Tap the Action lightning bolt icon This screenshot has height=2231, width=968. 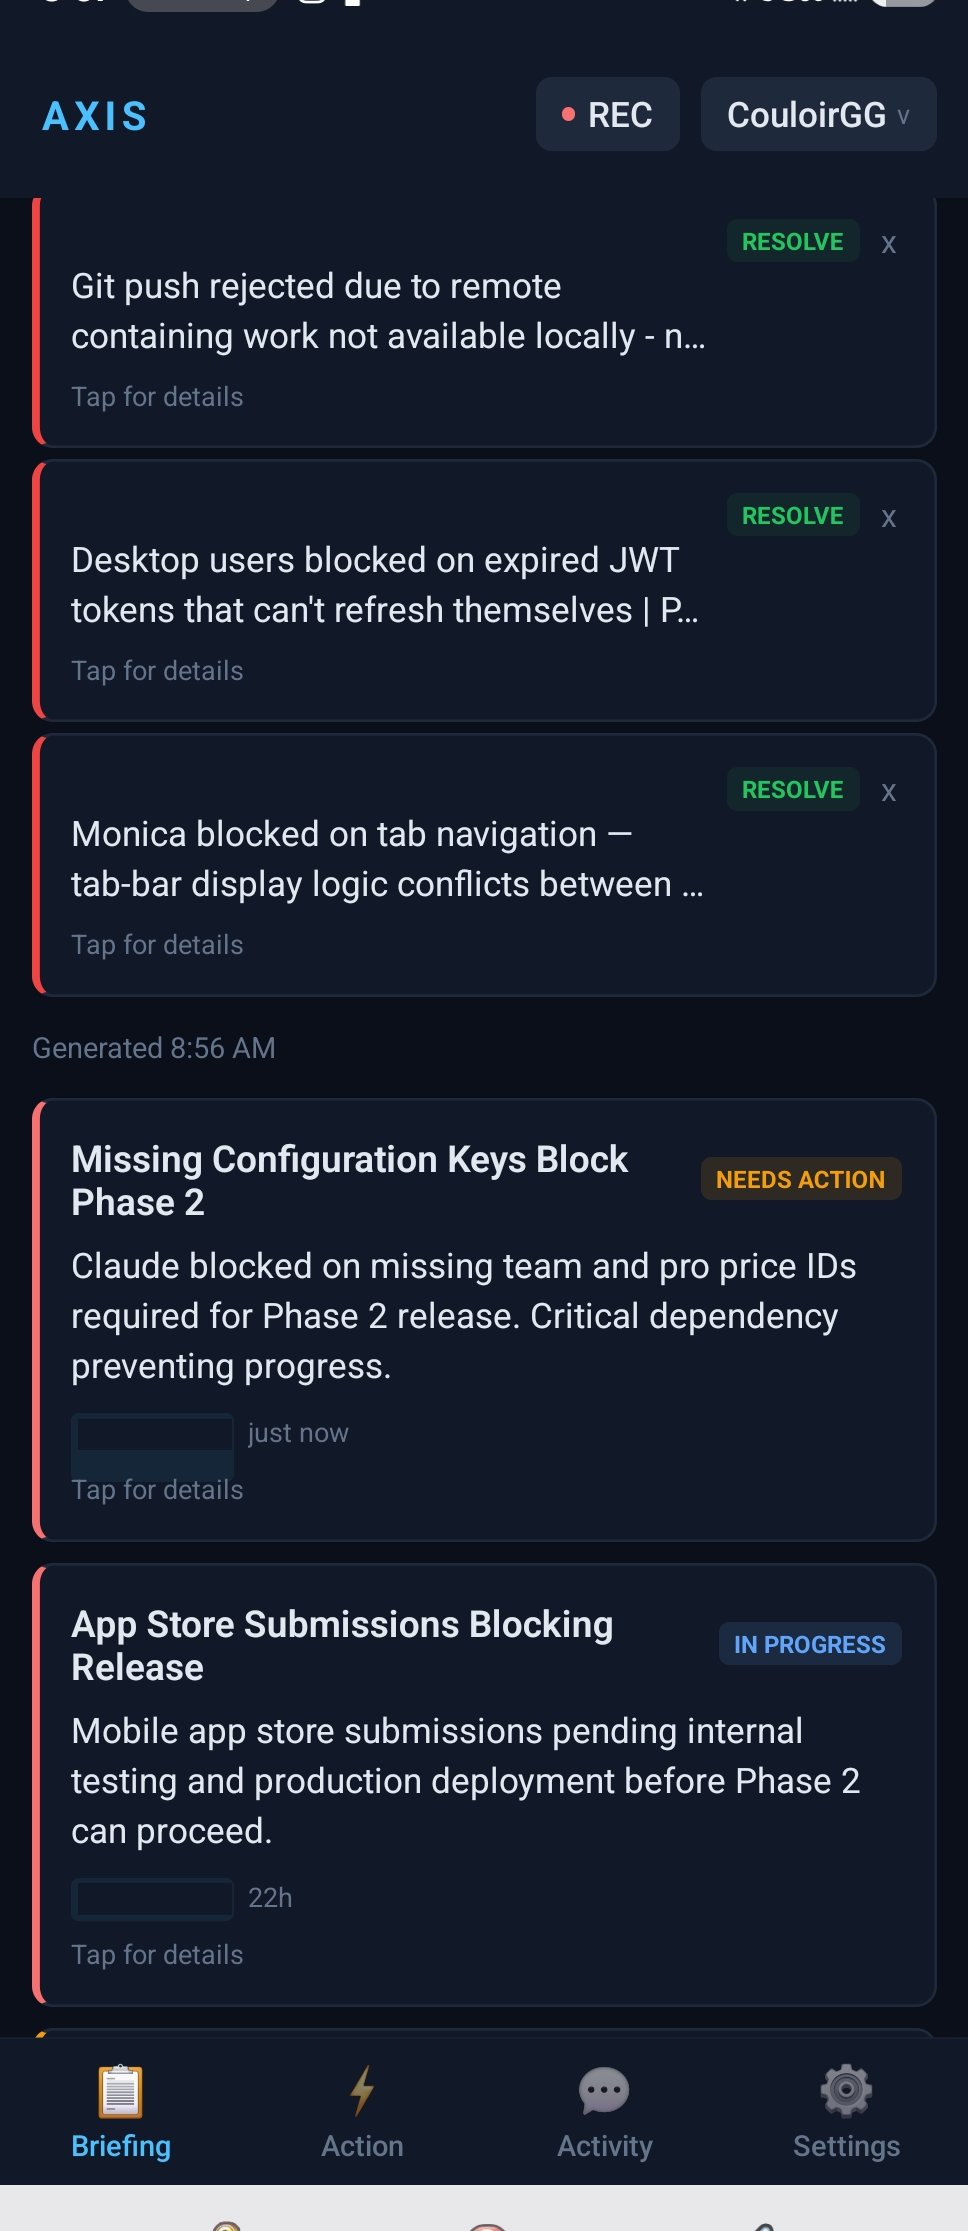362,2091
